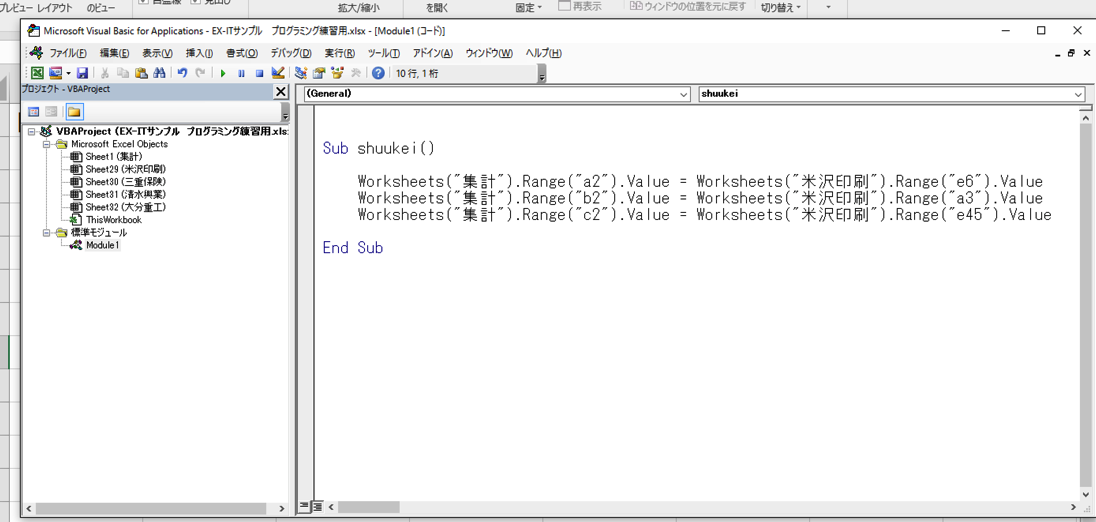
Task: Open the デバッグ(D) menu
Action: [291, 53]
